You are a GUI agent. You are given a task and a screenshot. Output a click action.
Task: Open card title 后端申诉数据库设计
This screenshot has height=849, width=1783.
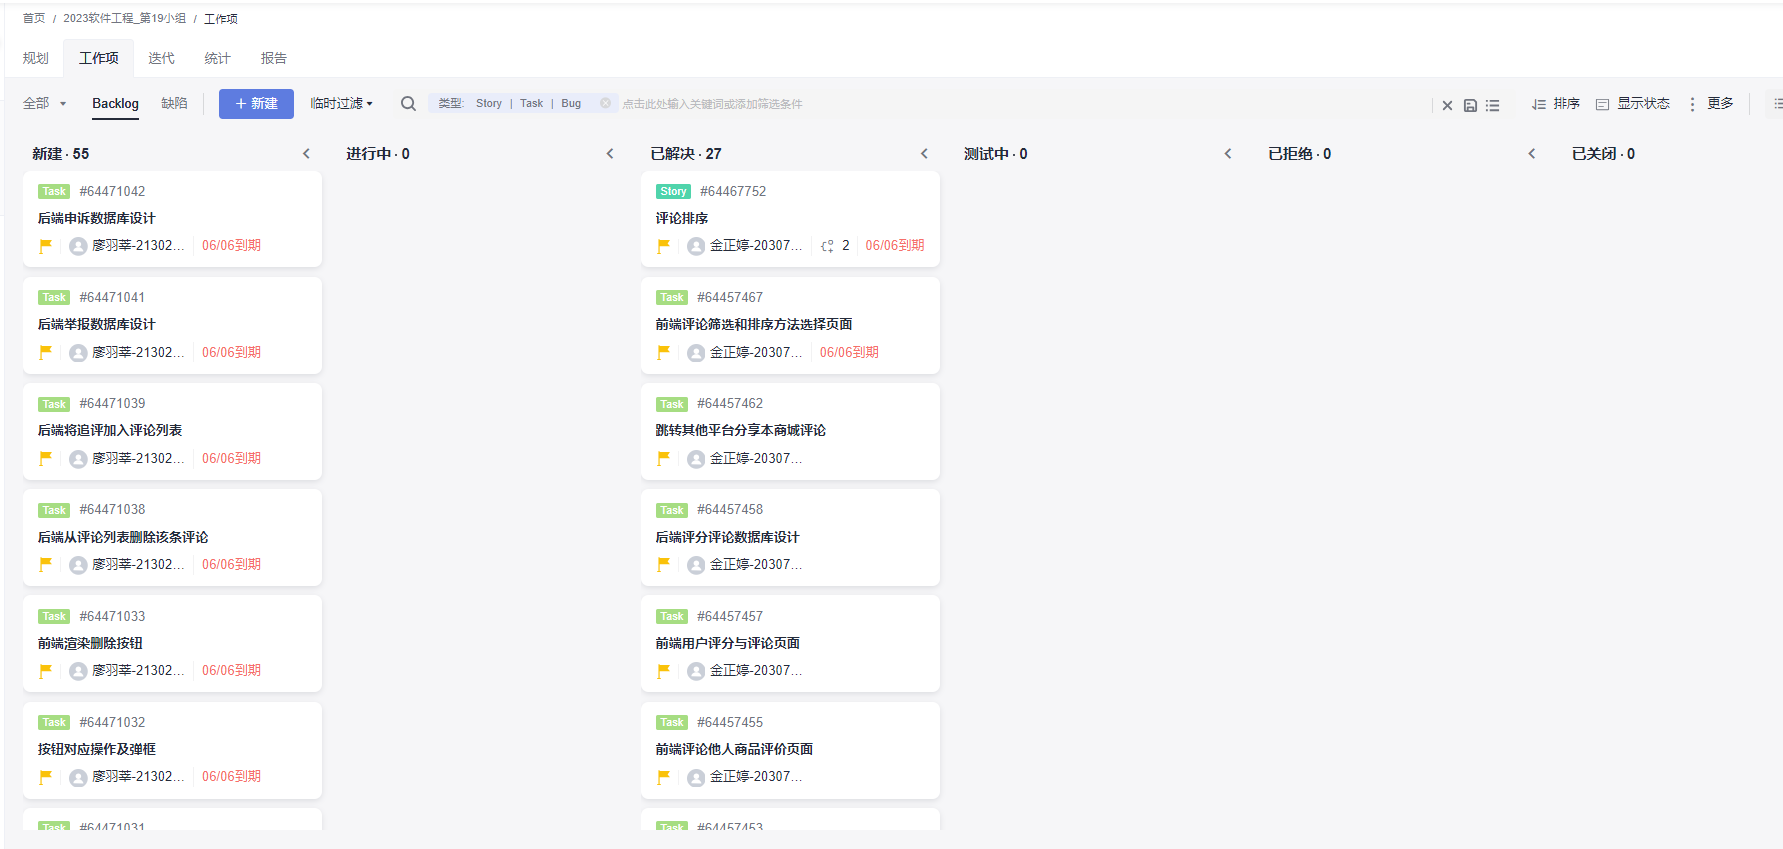[97, 218]
